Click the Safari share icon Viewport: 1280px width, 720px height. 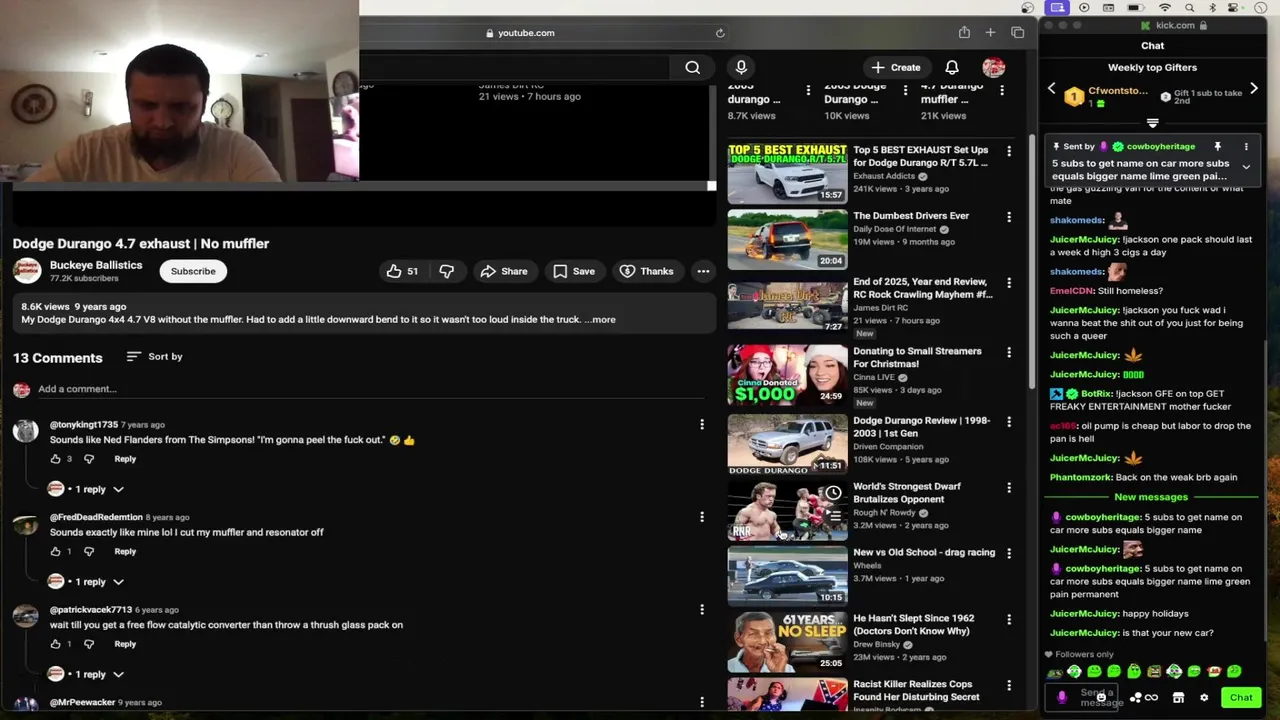964,33
